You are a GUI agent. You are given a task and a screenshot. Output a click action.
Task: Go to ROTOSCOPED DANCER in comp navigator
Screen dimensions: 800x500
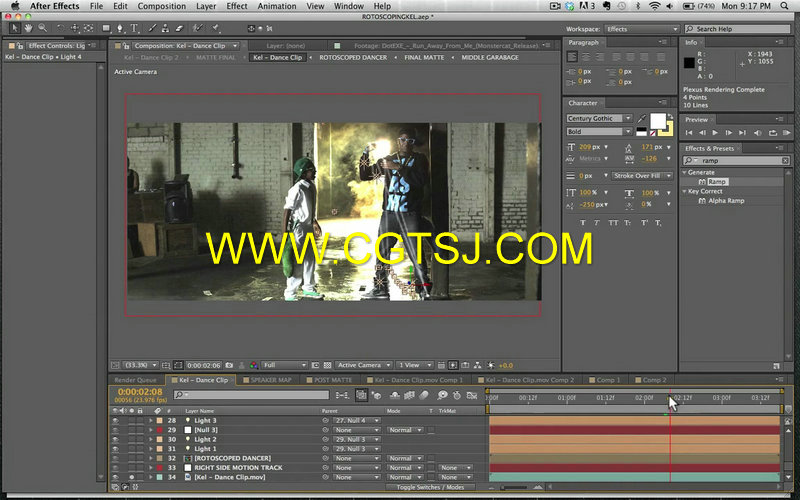pos(353,58)
